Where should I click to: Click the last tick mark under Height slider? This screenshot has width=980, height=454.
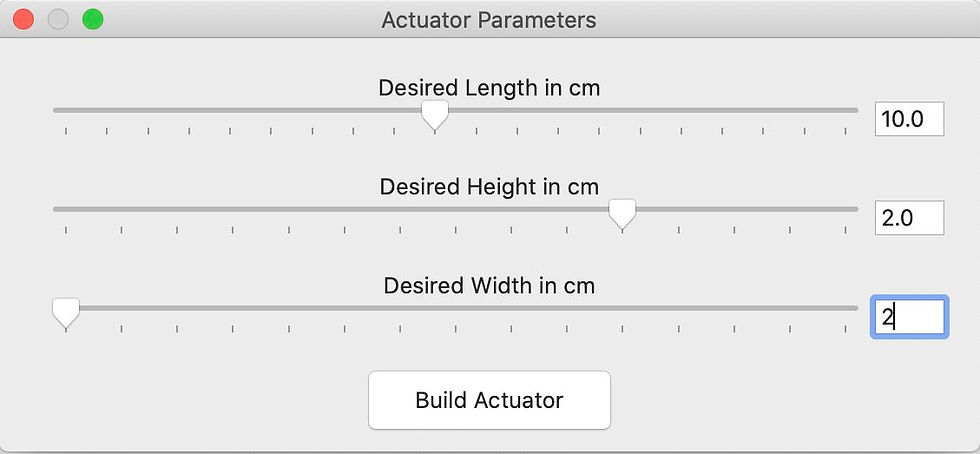[846, 230]
